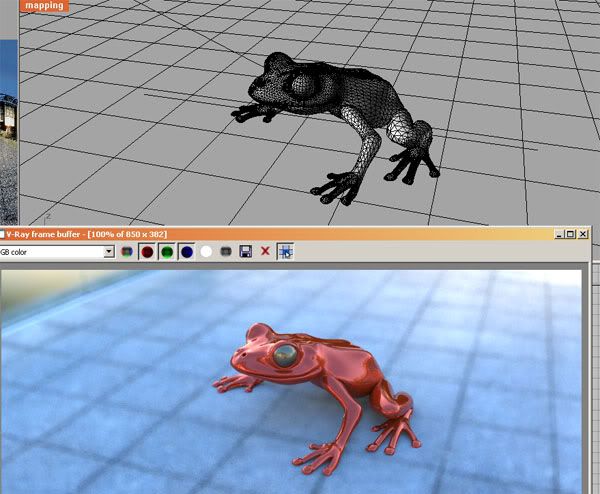Maximize the V-Ray frame buffer window
Screen dimensions: 600x494
570,234
